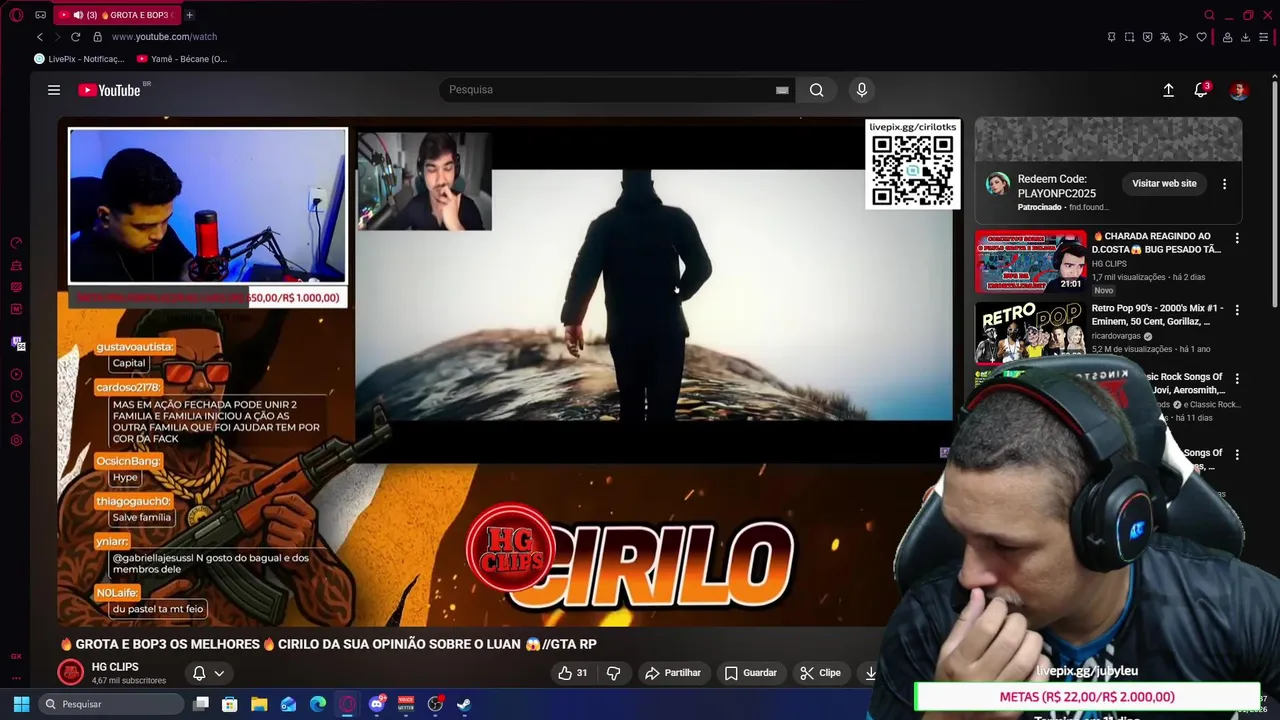Click the YouTube search magnifier button
The width and height of the screenshot is (1280, 720).
point(817,90)
